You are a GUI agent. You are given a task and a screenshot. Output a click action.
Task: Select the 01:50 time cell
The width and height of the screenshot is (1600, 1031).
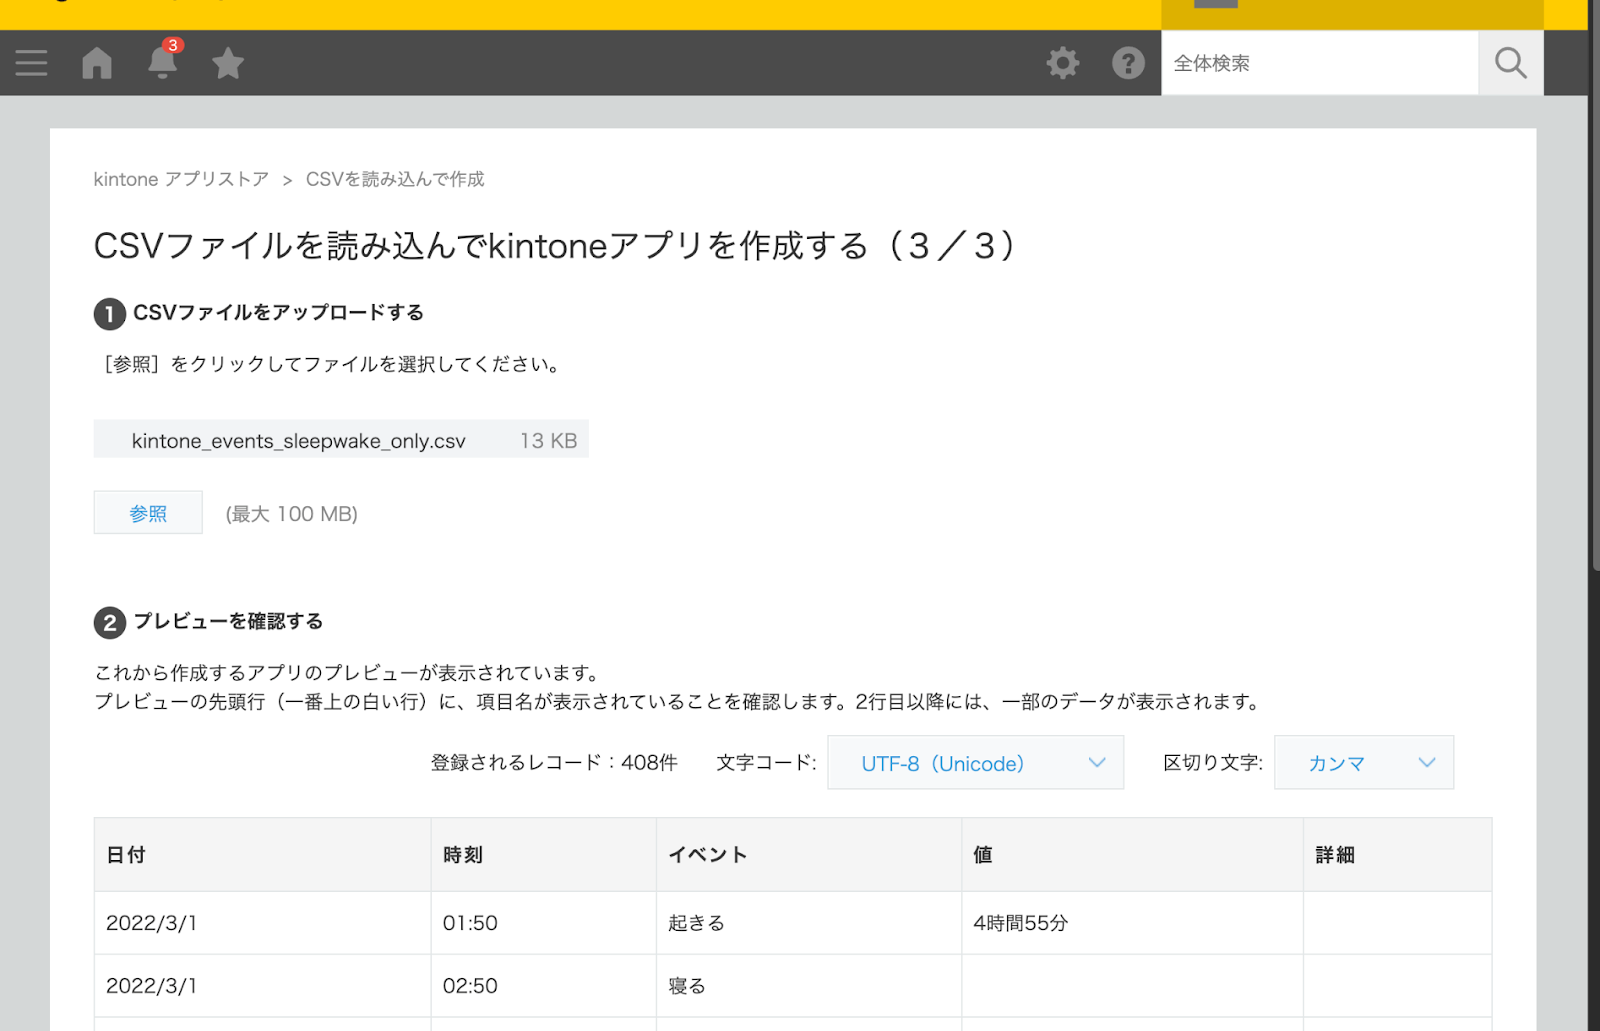click(543, 923)
